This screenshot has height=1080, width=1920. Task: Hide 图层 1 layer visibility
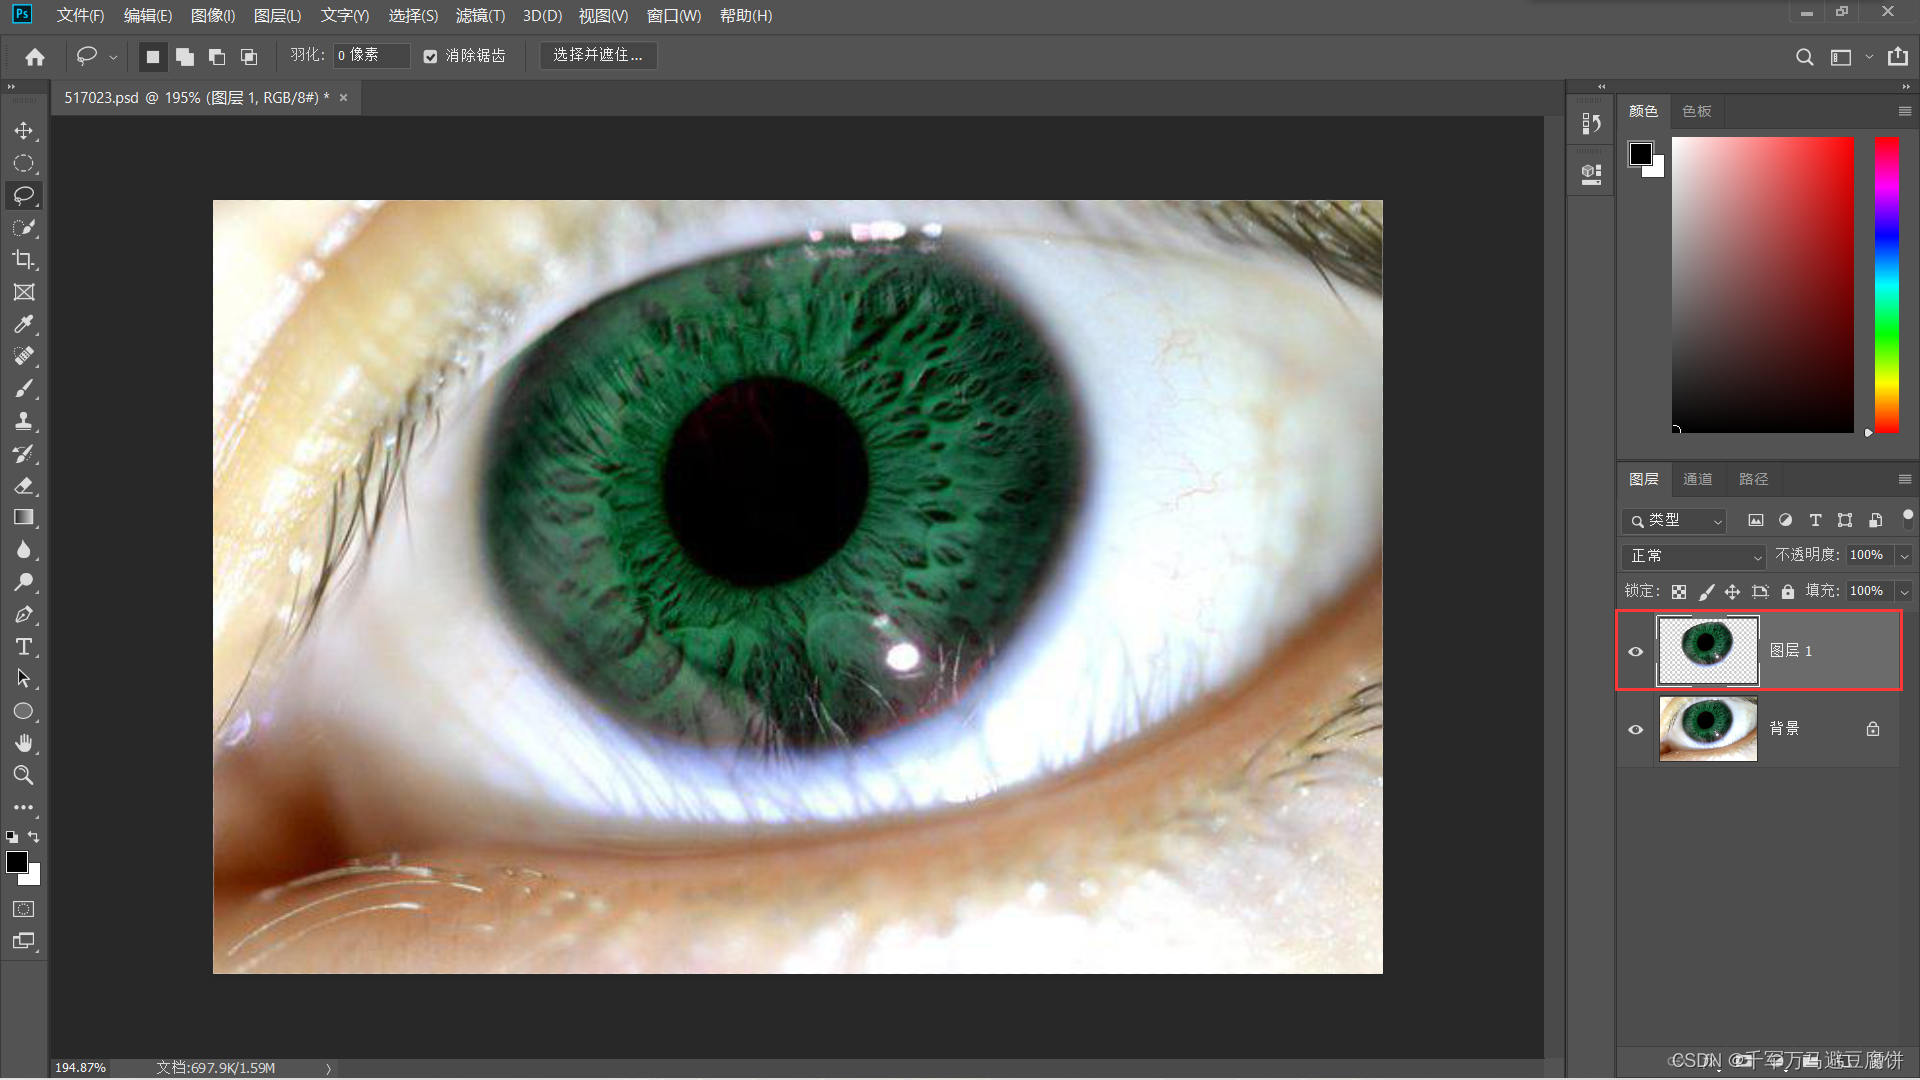[1636, 651]
